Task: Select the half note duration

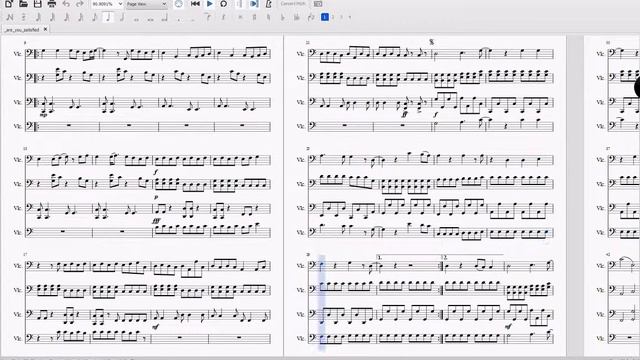Action: pos(122,17)
